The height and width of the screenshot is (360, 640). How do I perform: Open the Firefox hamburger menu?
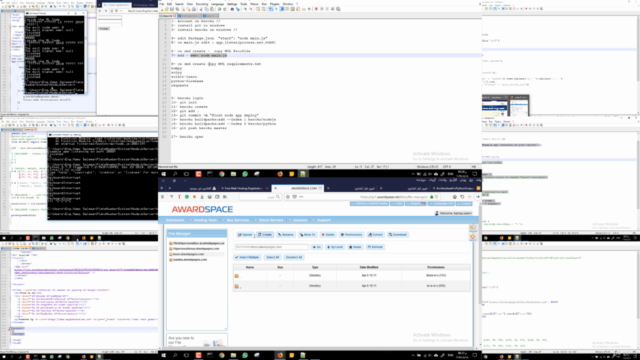click(162, 197)
